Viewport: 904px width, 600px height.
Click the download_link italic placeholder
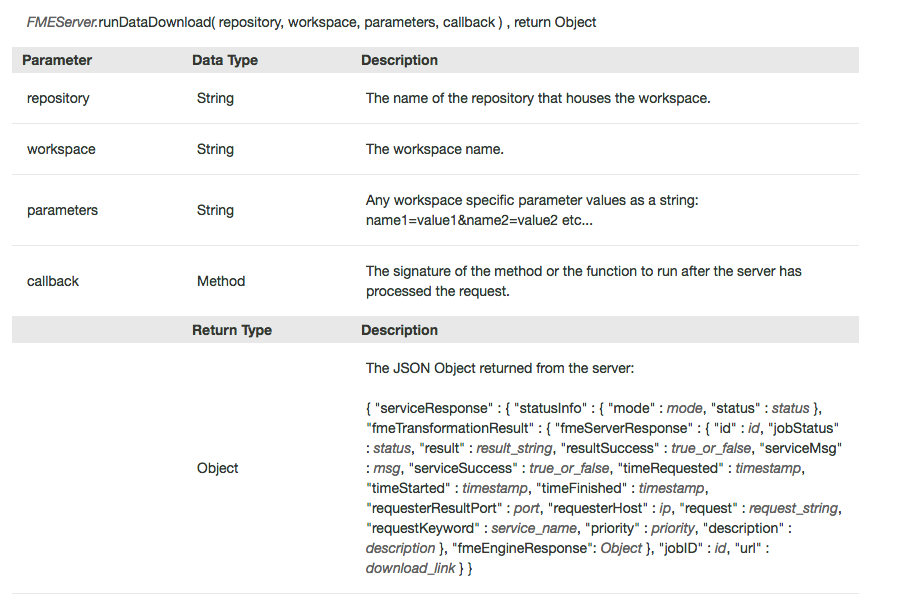410,568
